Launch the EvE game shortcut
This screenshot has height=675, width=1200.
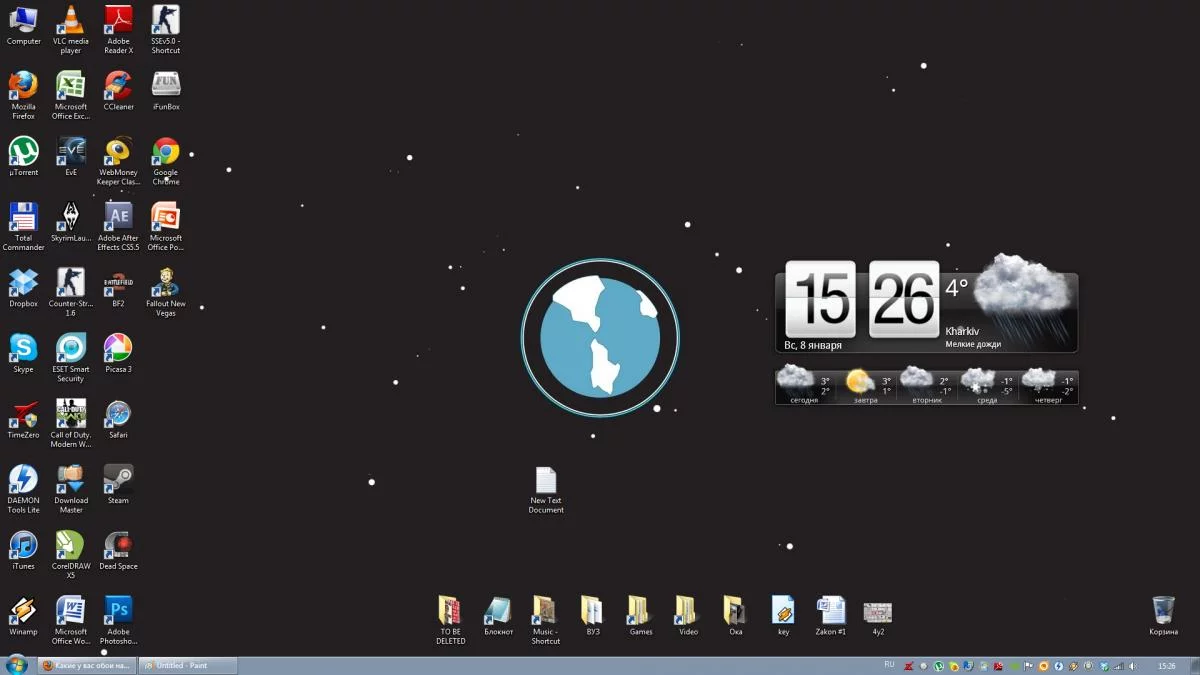click(70, 157)
